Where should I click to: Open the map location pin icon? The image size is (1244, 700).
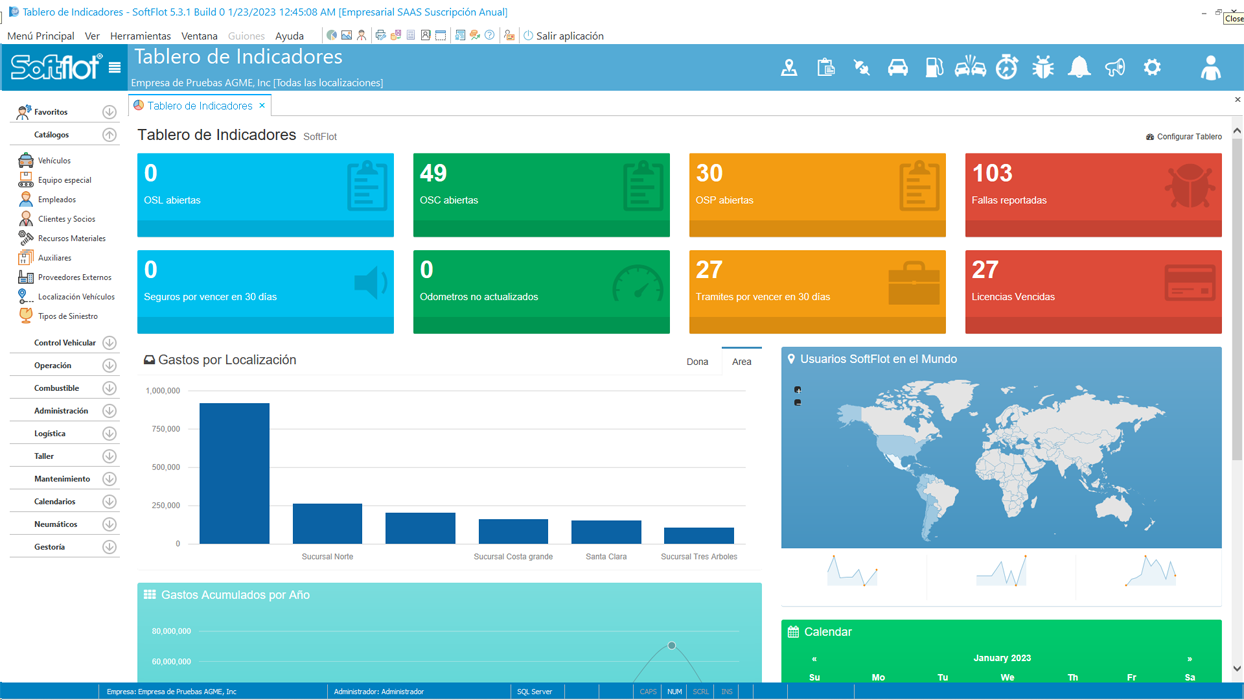click(x=789, y=68)
